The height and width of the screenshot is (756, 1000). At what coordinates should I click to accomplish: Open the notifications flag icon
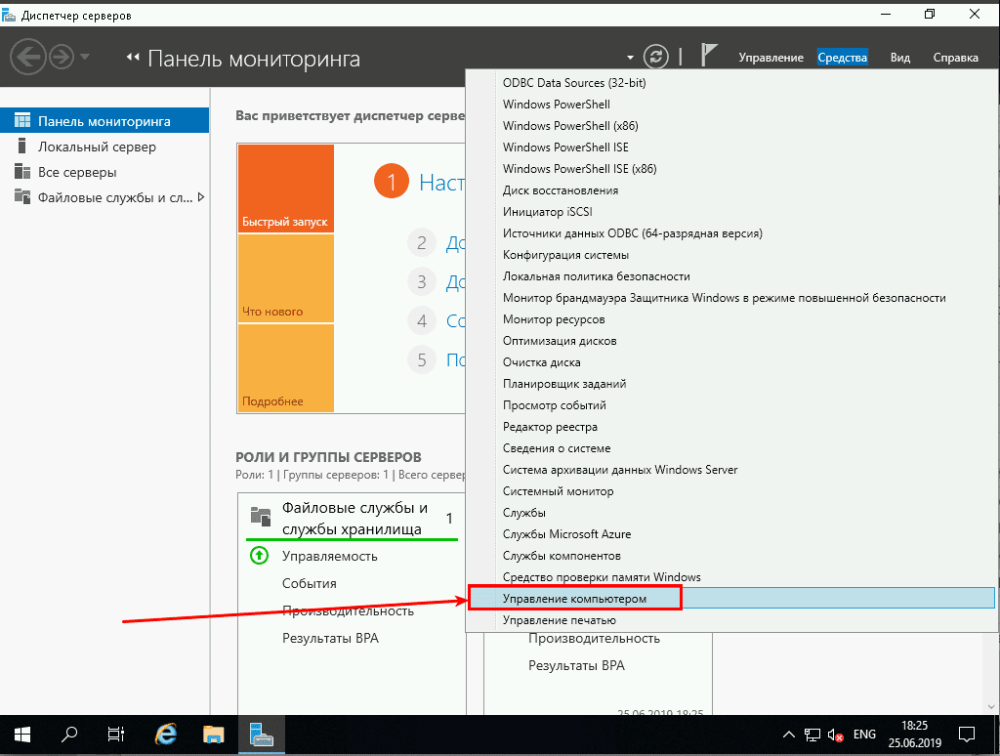click(x=710, y=57)
